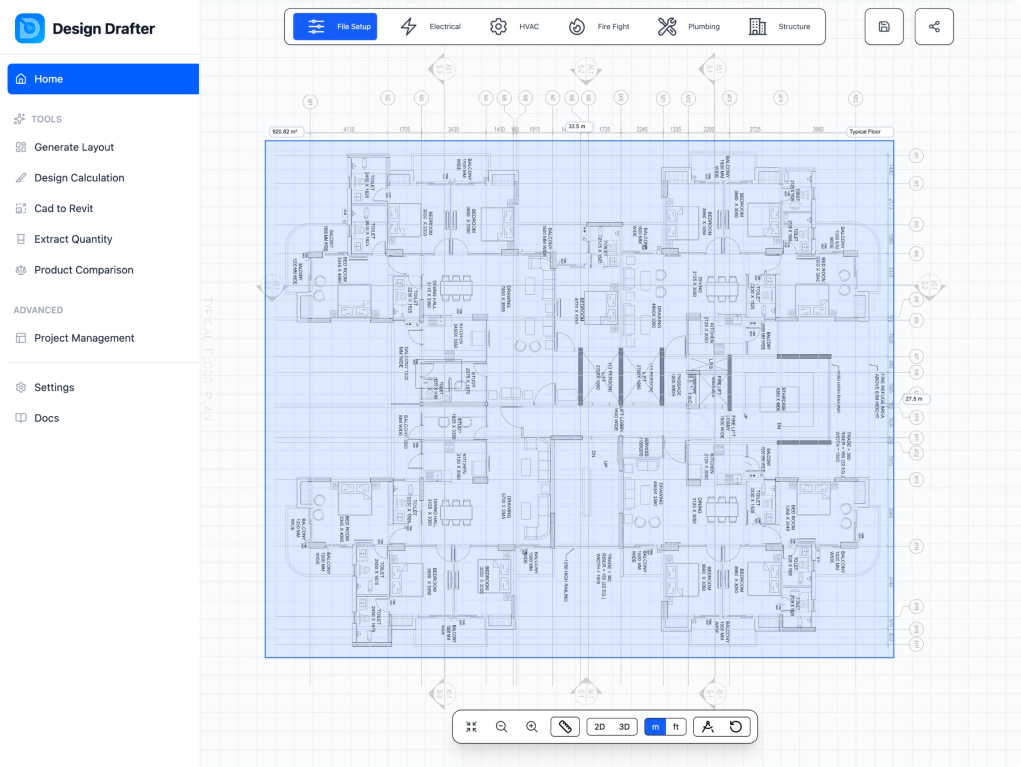Select the ruler measure tool

coord(565,727)
